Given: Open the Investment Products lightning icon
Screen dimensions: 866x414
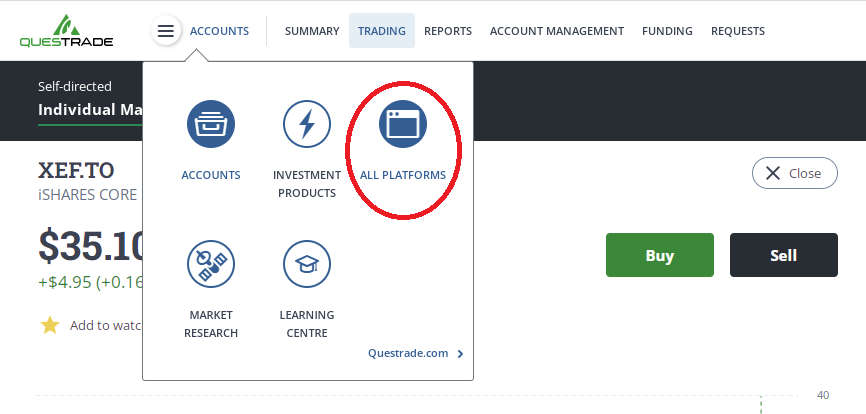Looking at the screenshot, I should (307, 124).
